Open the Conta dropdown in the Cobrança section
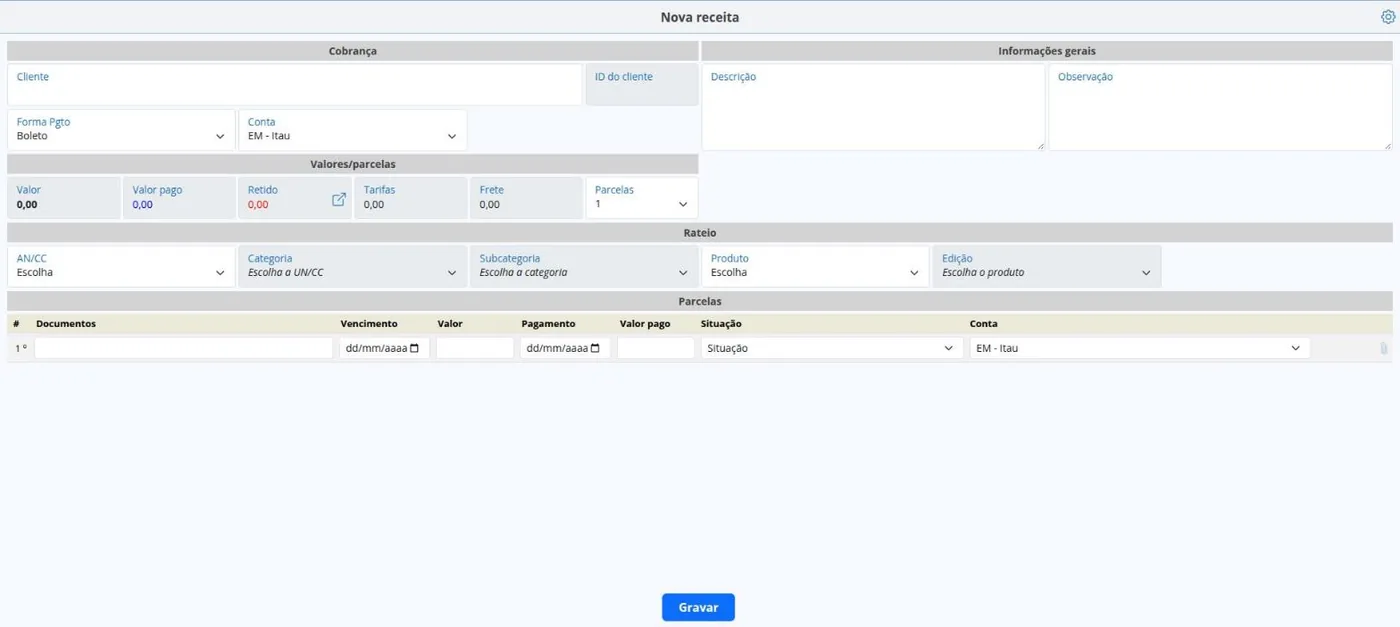This screenshot has height=627, width=1400. (x=352, y=130)
